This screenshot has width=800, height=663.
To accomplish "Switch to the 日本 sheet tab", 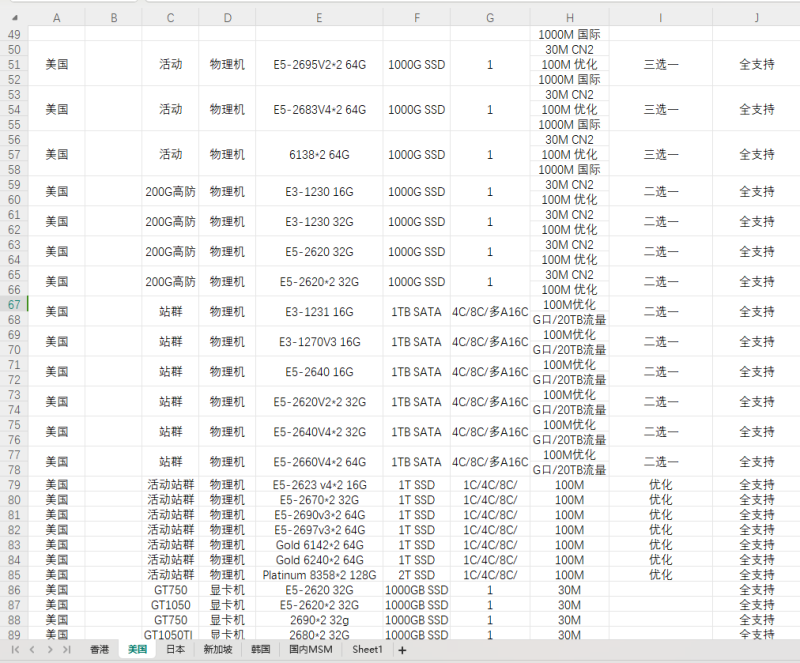I will (x=176, y=650).
